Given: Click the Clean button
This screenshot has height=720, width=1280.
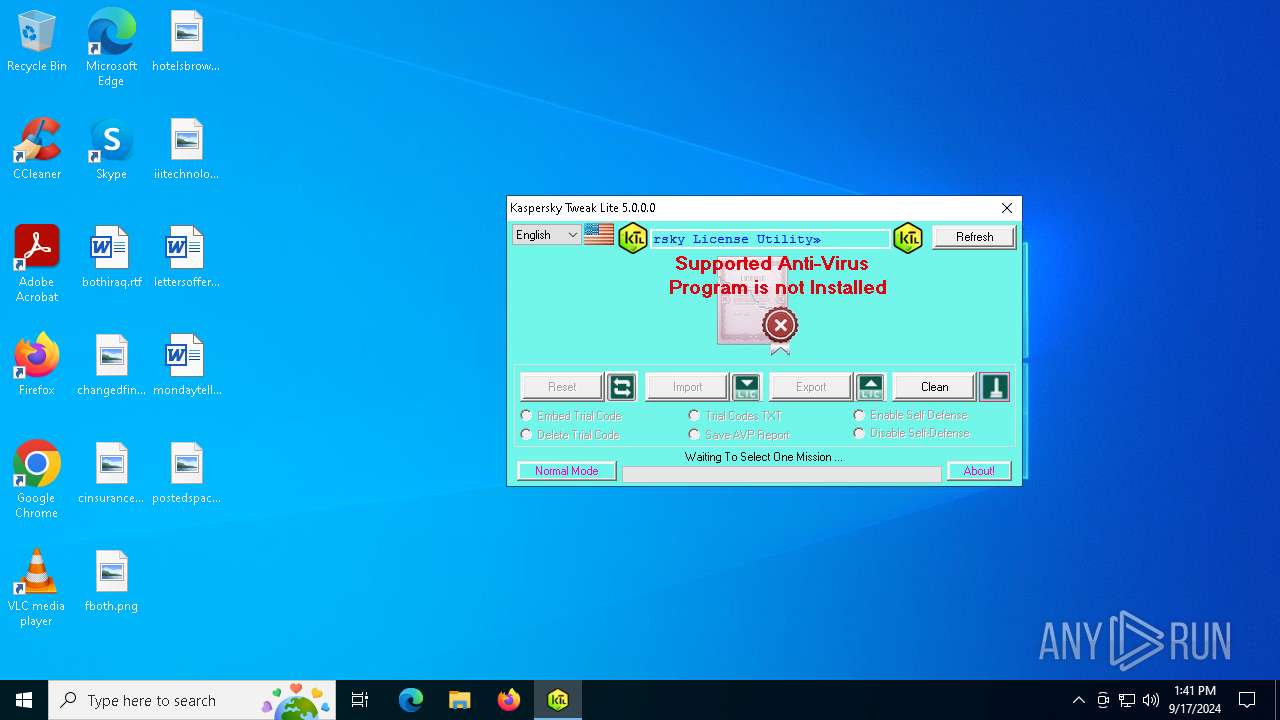Looking at the screenshot, I should (x=934, y=387).
